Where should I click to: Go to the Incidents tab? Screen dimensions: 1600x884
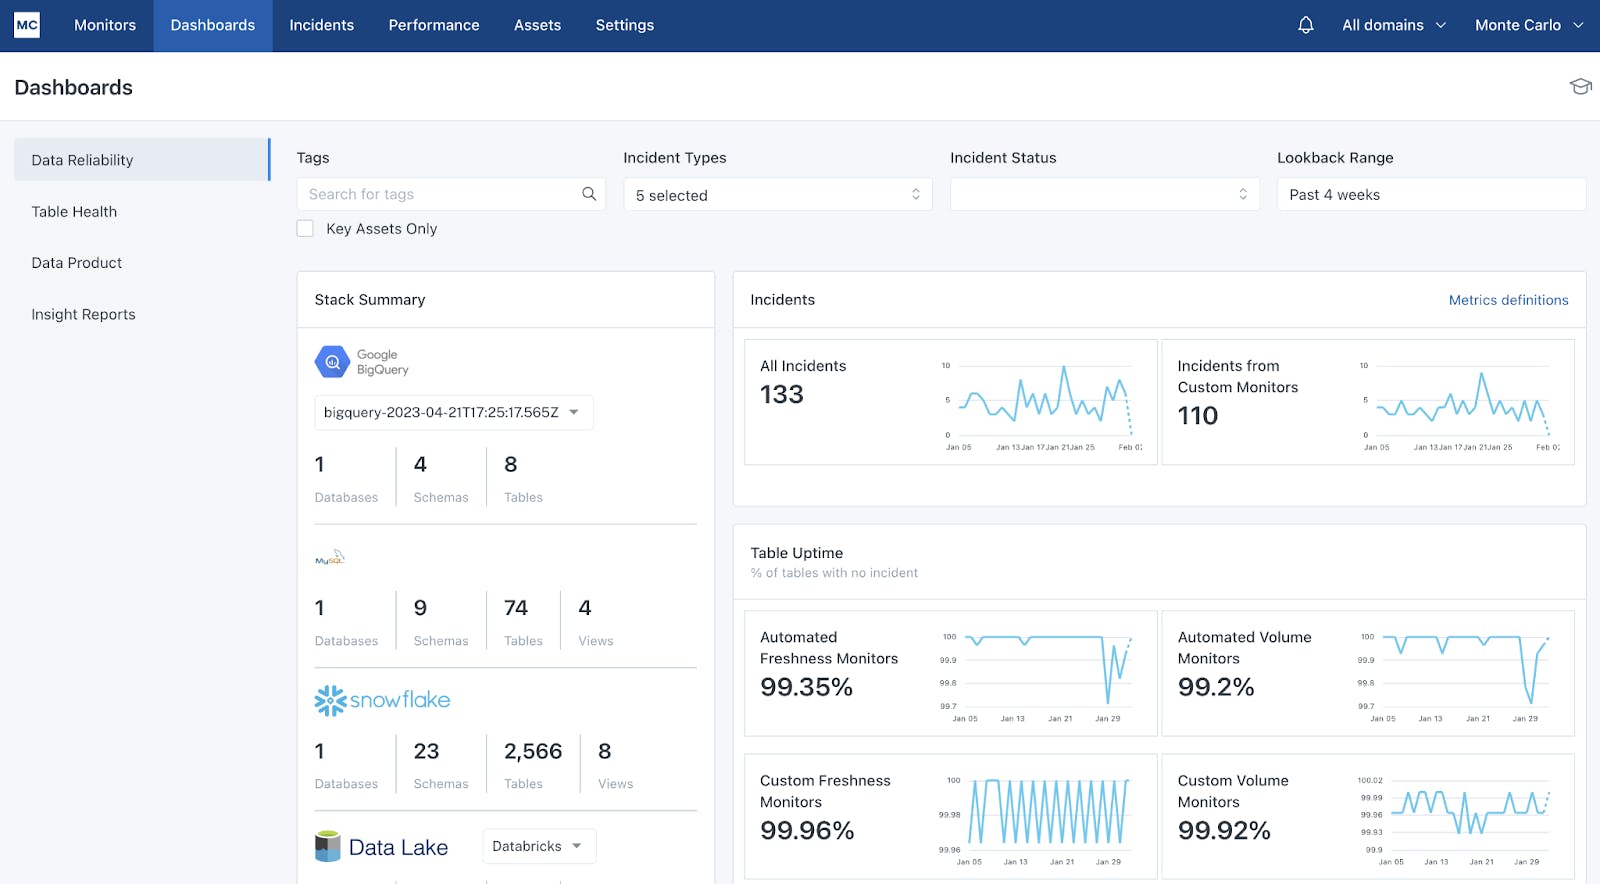click(321, 25)
